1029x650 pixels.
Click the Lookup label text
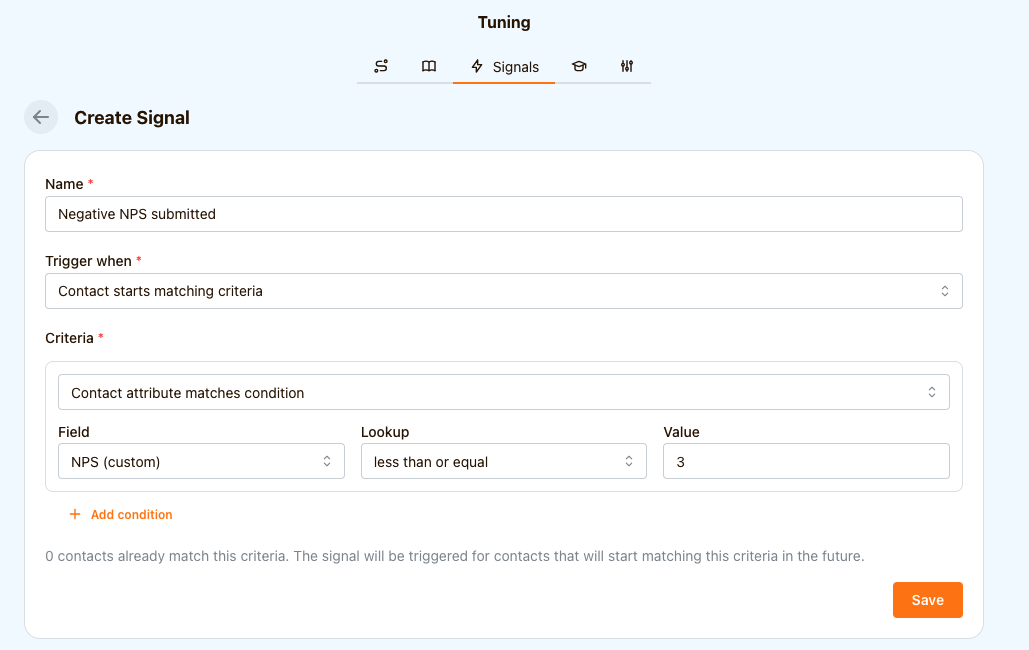pos(385,432)
